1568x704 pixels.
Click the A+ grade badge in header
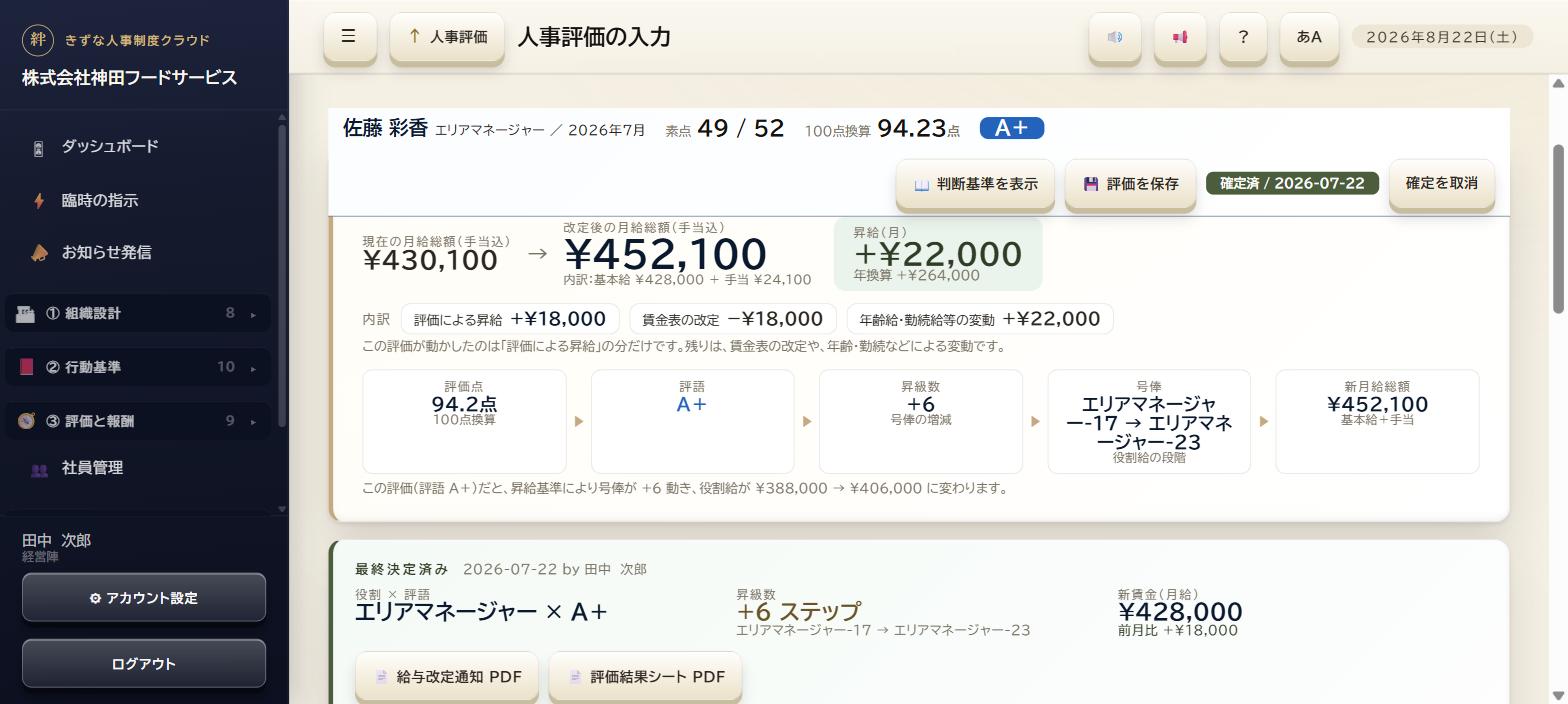point(1011,128)
